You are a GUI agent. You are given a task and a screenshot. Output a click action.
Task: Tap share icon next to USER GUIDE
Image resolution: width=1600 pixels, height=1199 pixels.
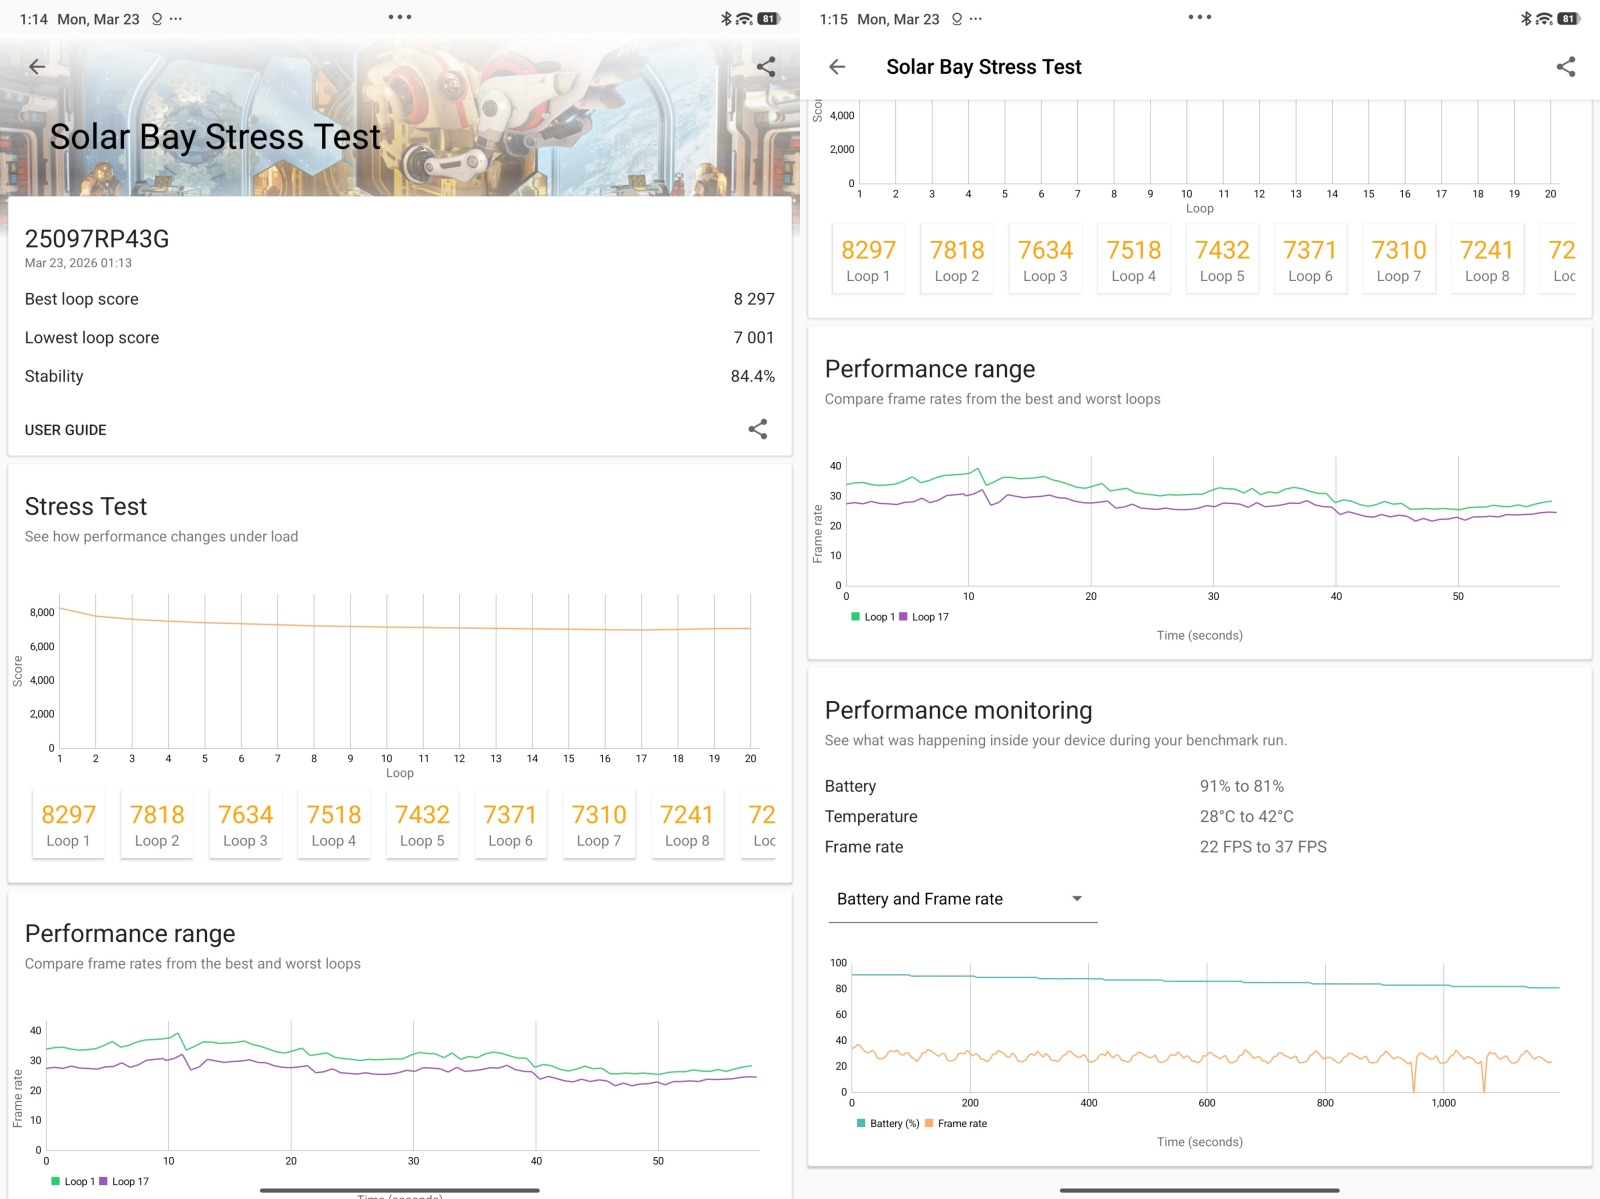tap(758, 429)
